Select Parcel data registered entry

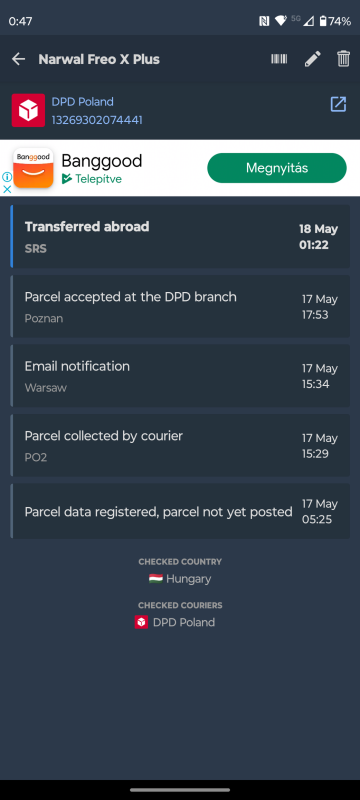coord(180,511)
